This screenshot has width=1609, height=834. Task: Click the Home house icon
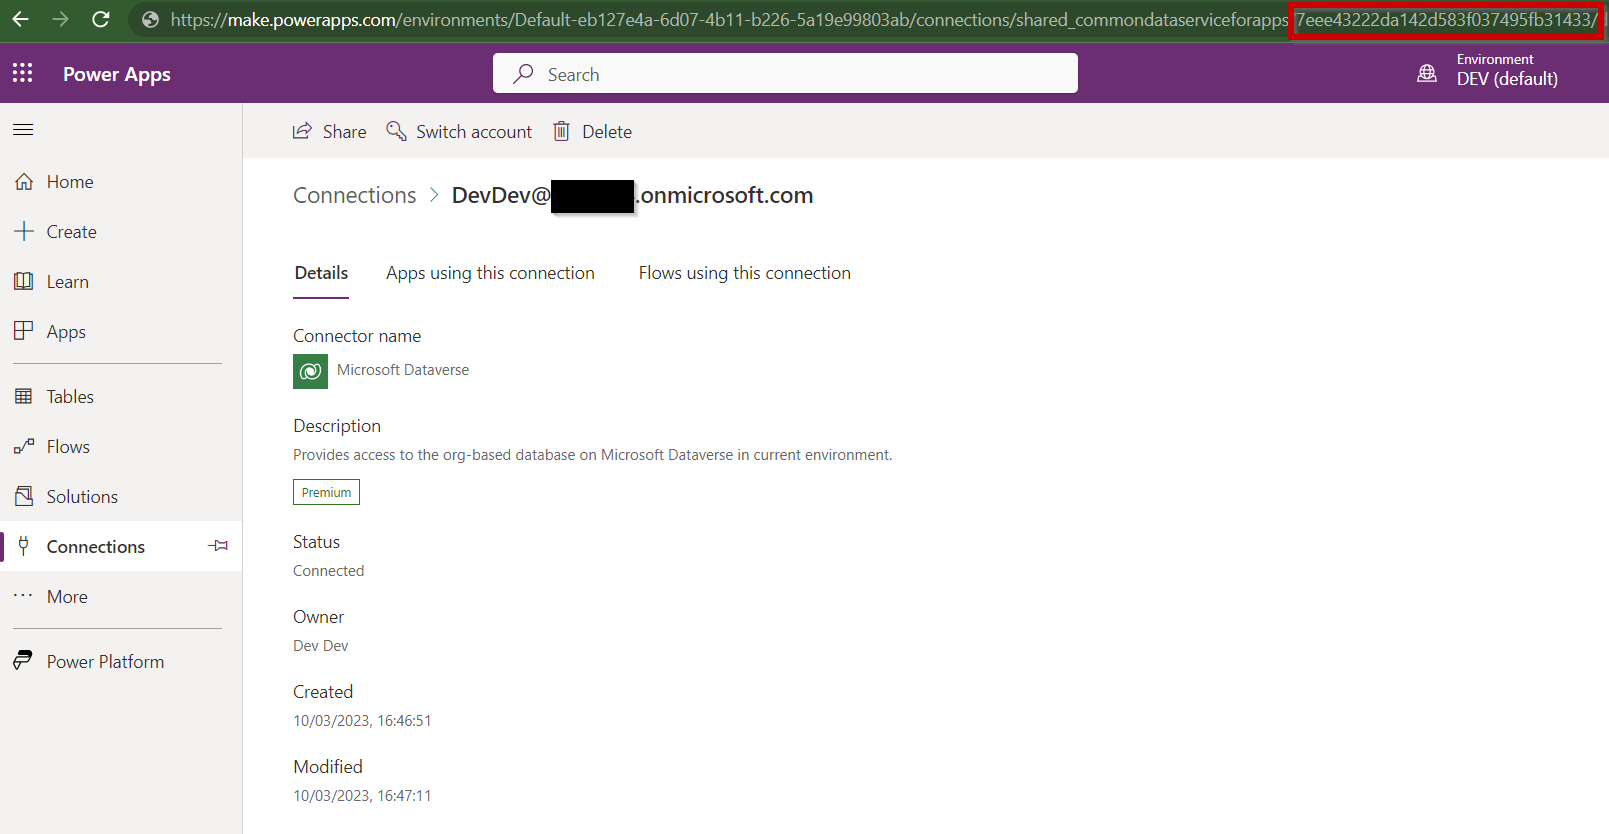tap(24, 181)
